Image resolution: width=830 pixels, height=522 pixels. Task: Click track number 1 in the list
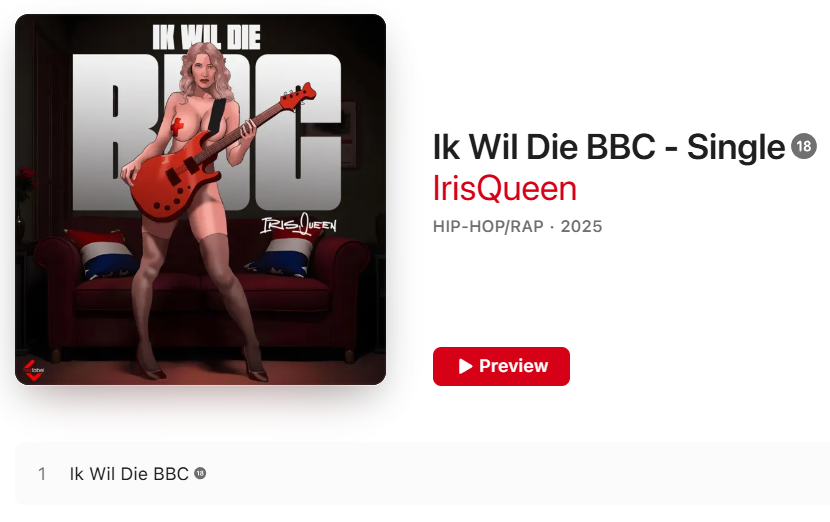(x=42, y=474)
